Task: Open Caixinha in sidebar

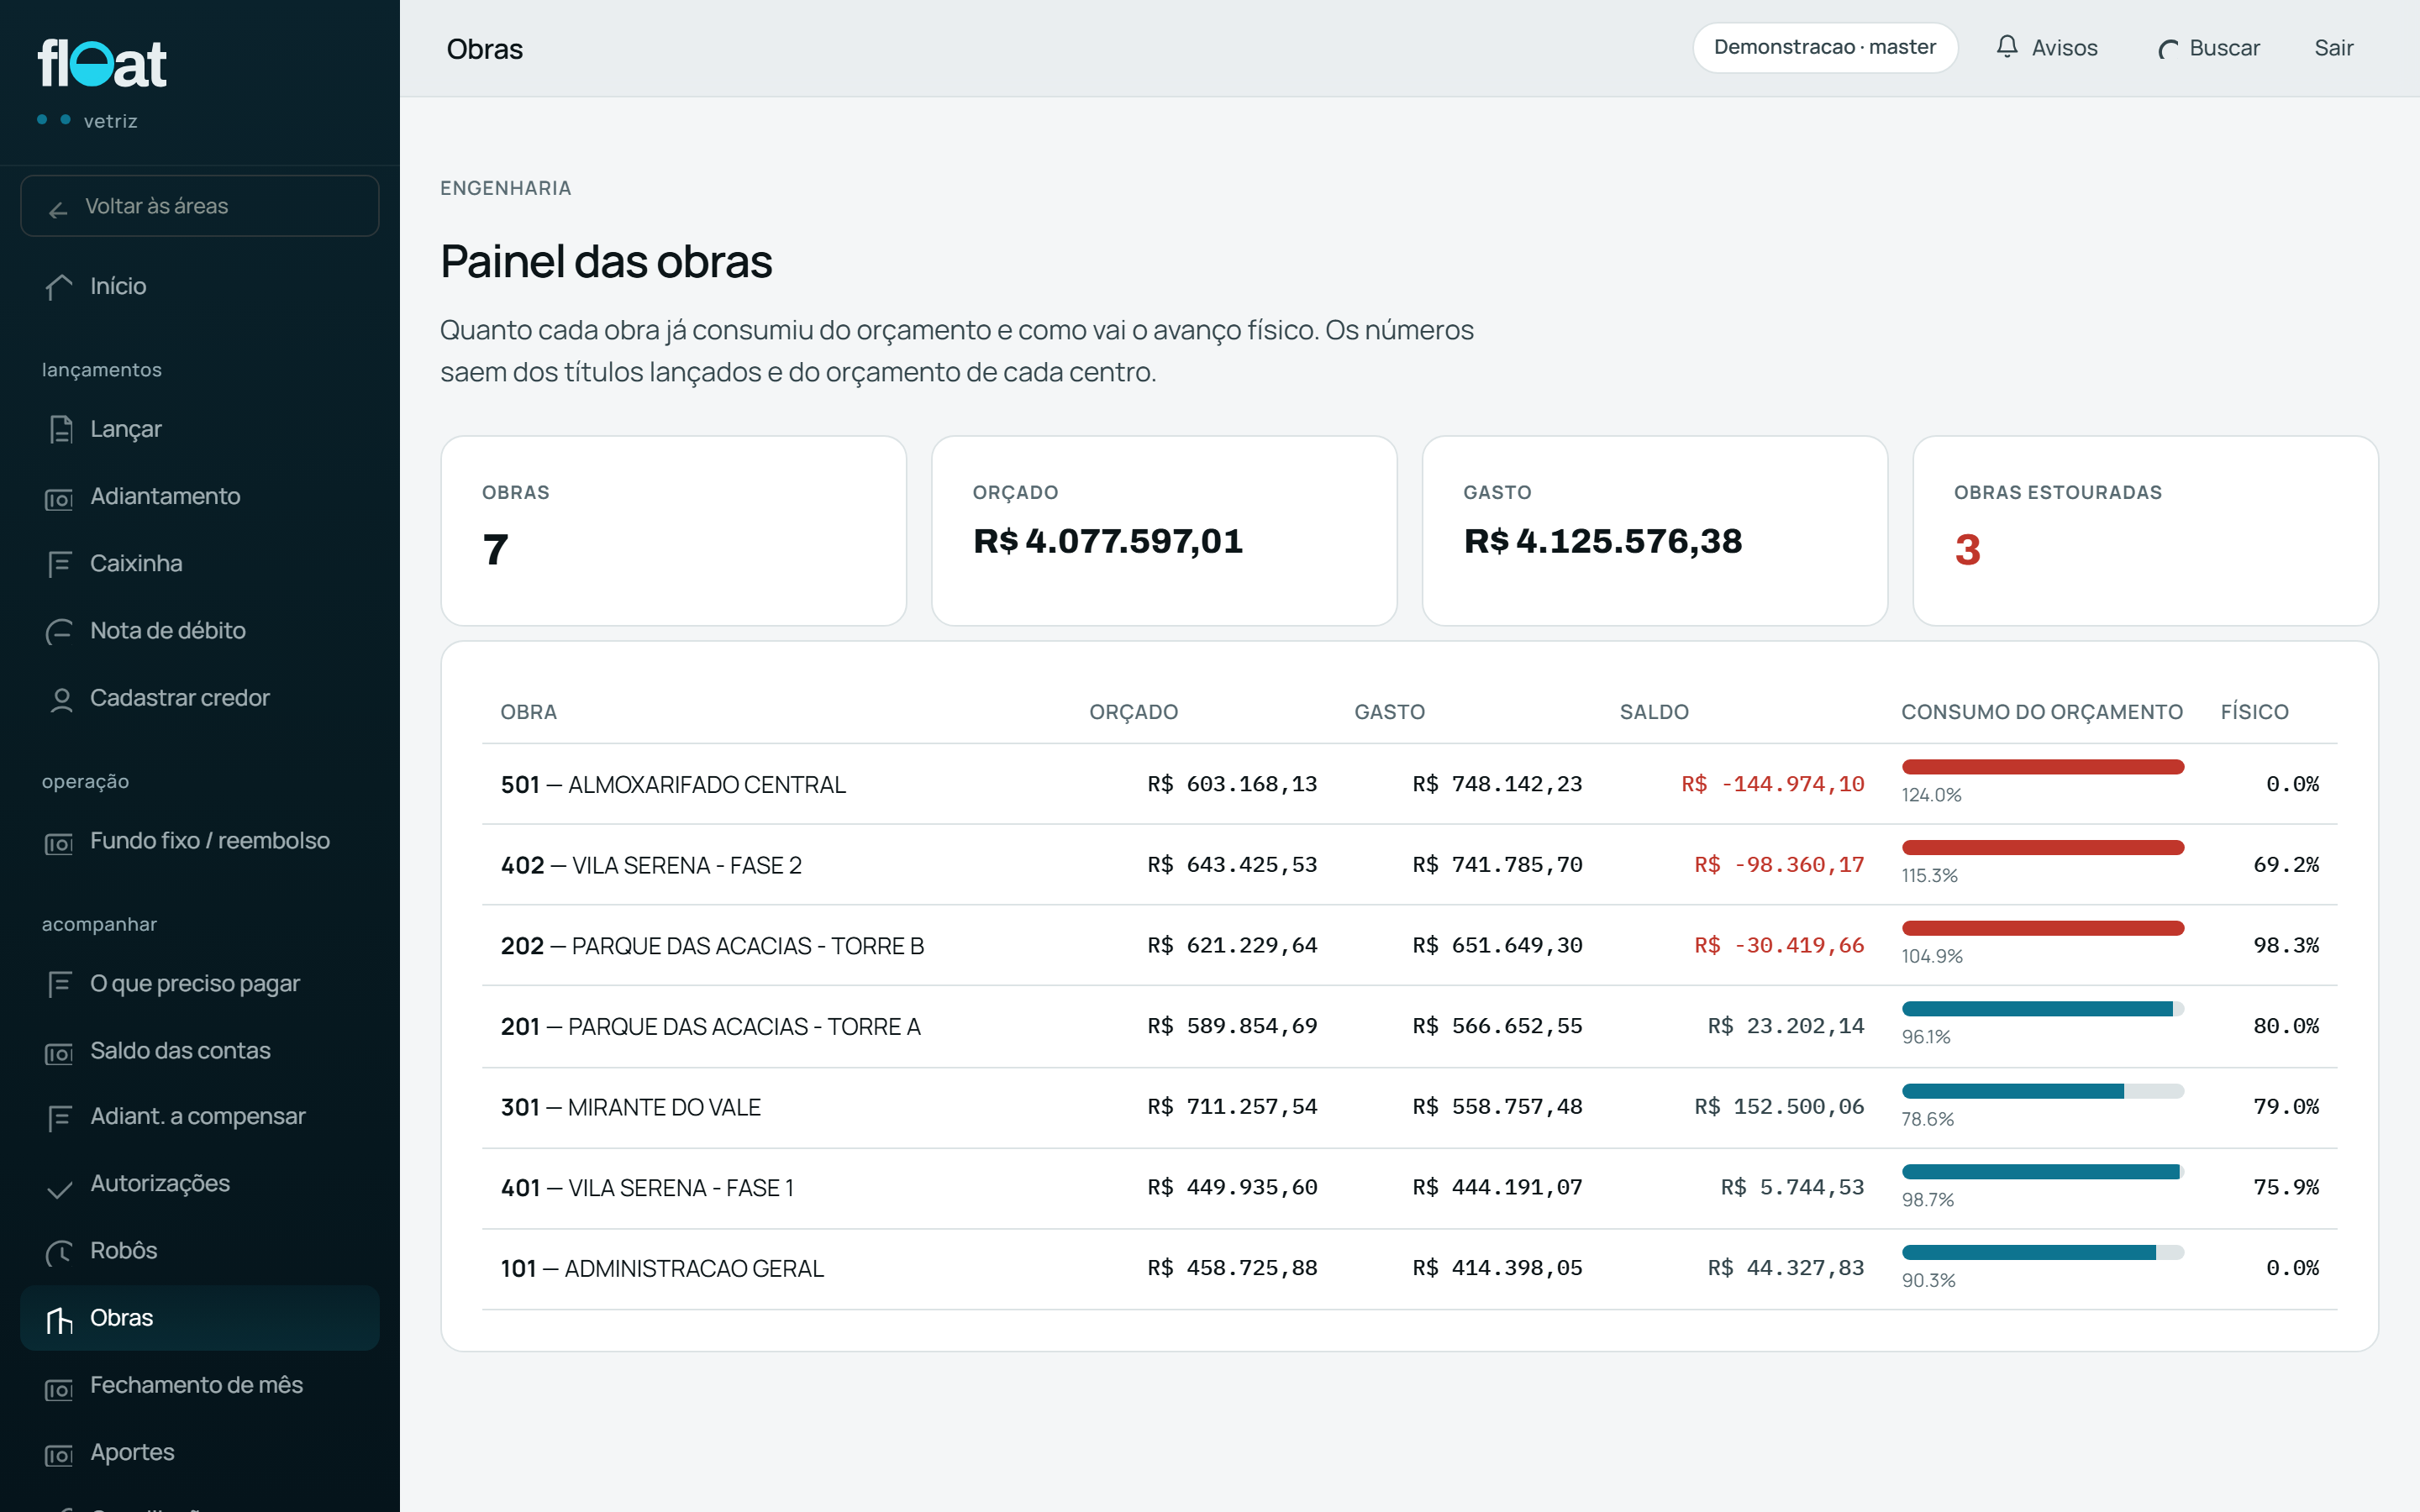Action: tap(200, 563)
